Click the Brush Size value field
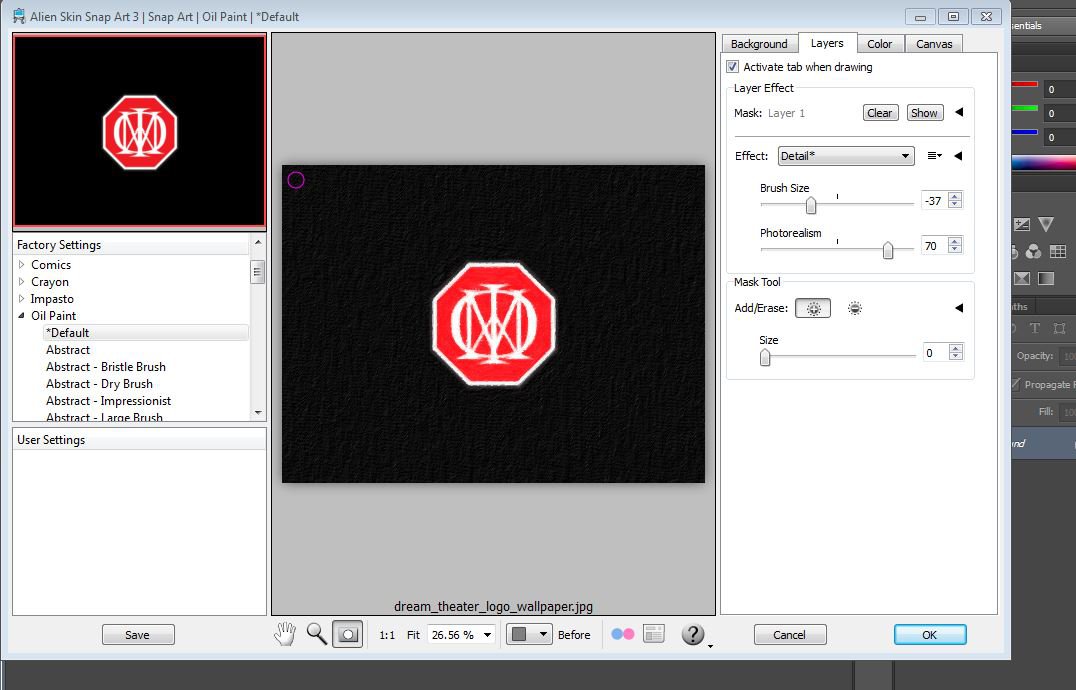The width and height of the screenshot is (1076, 690). tap(933, 201)
